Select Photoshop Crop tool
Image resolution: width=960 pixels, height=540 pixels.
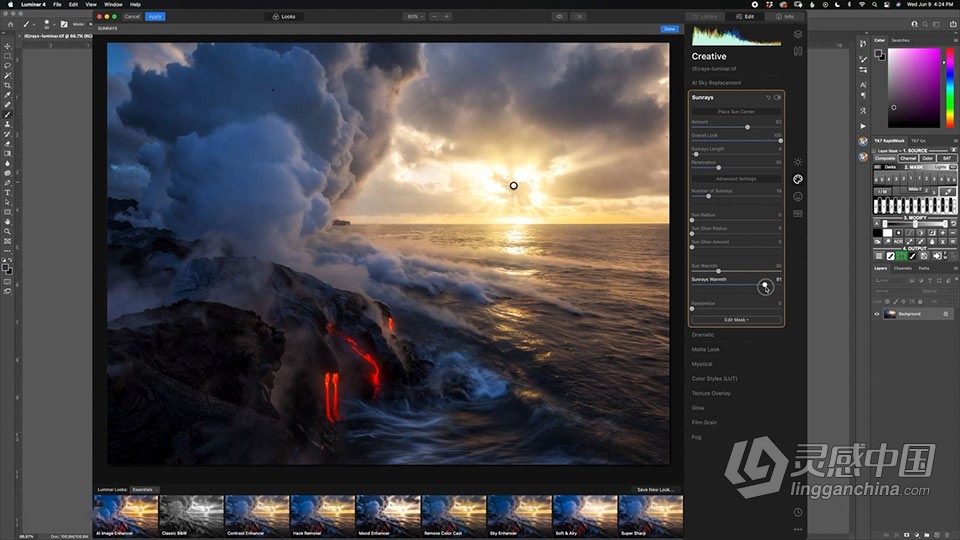pos(7,85)
